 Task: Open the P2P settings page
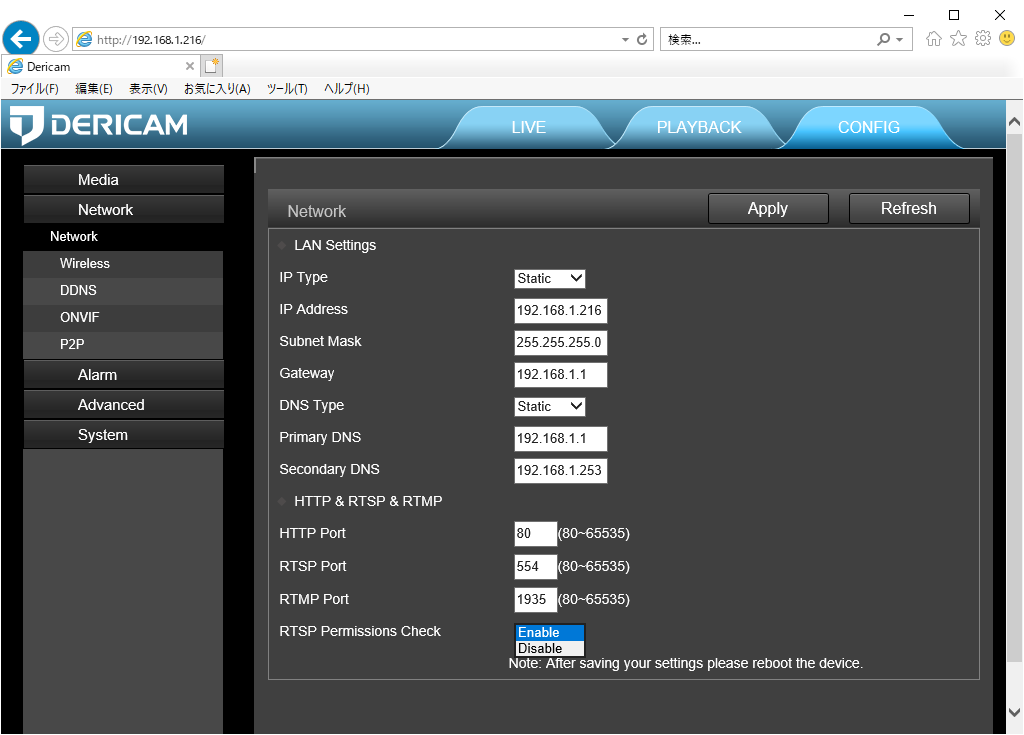[x=123, y=344]
